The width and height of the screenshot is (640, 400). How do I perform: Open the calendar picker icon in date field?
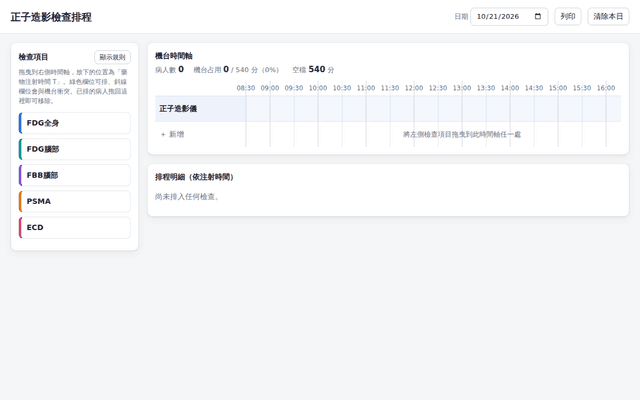[x=538, y=16]
